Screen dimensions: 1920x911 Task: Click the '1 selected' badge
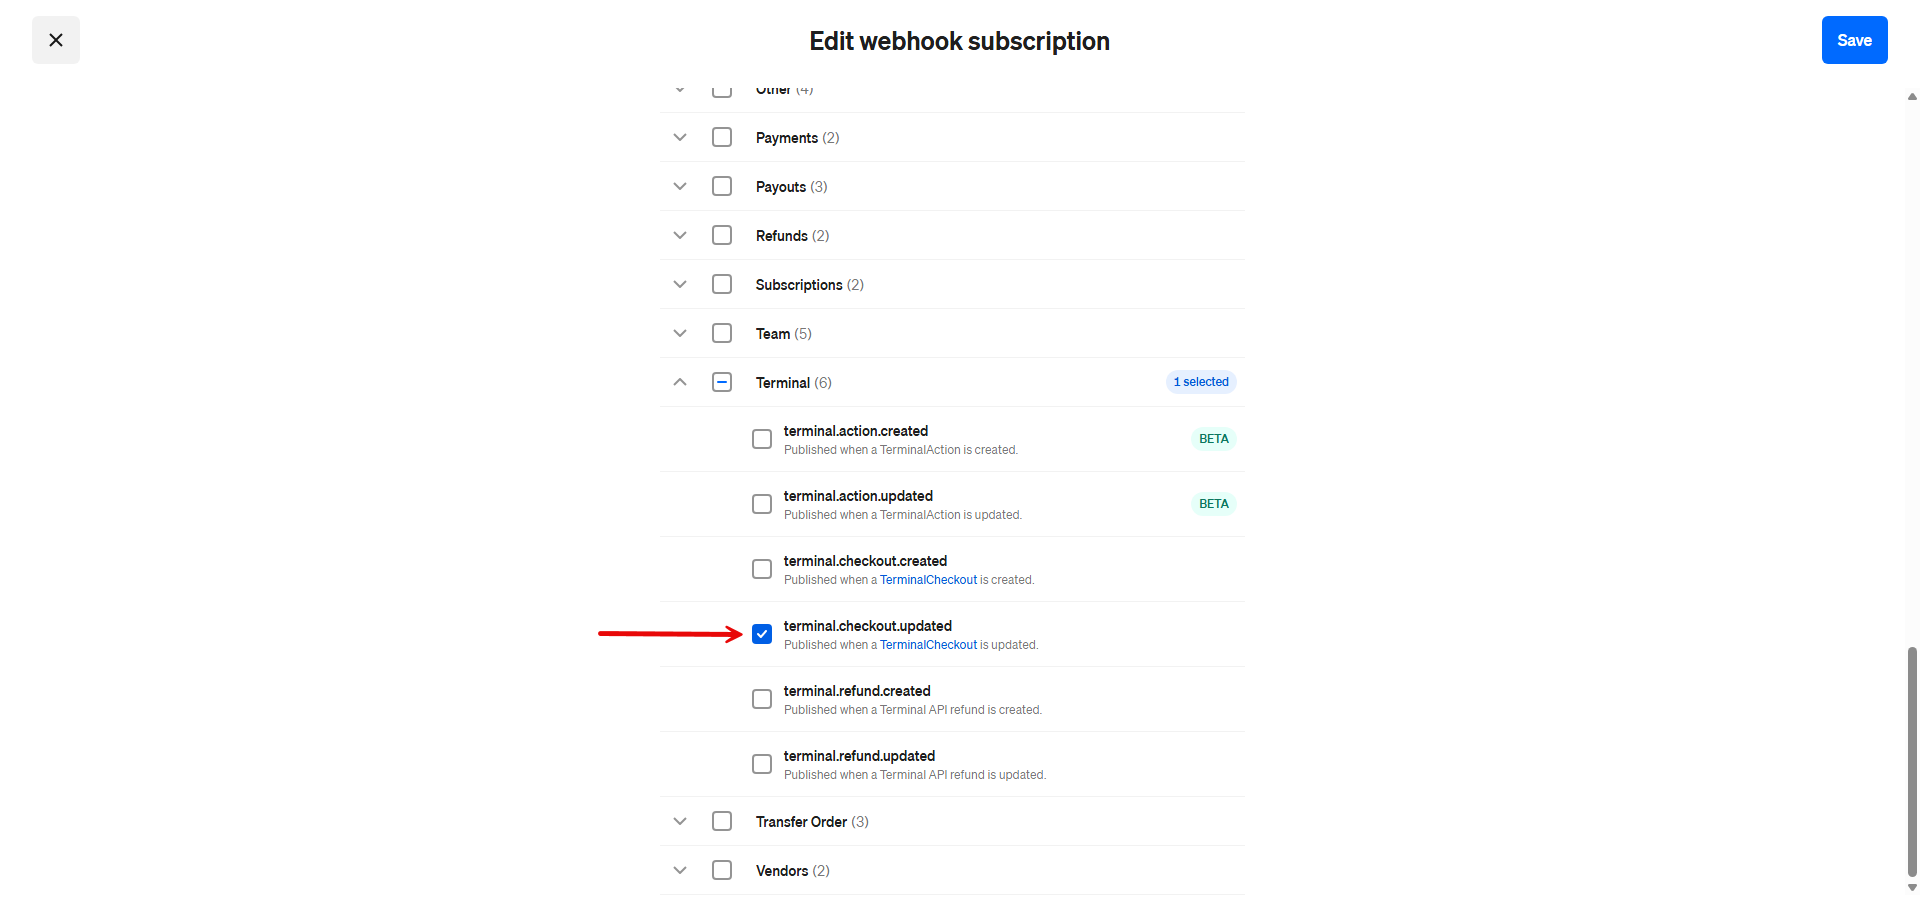1201,382
